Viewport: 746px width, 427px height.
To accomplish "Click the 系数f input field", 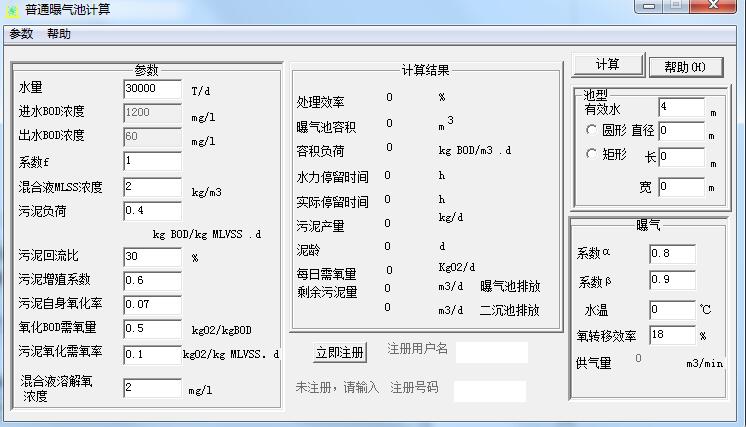I will point(152,162).
